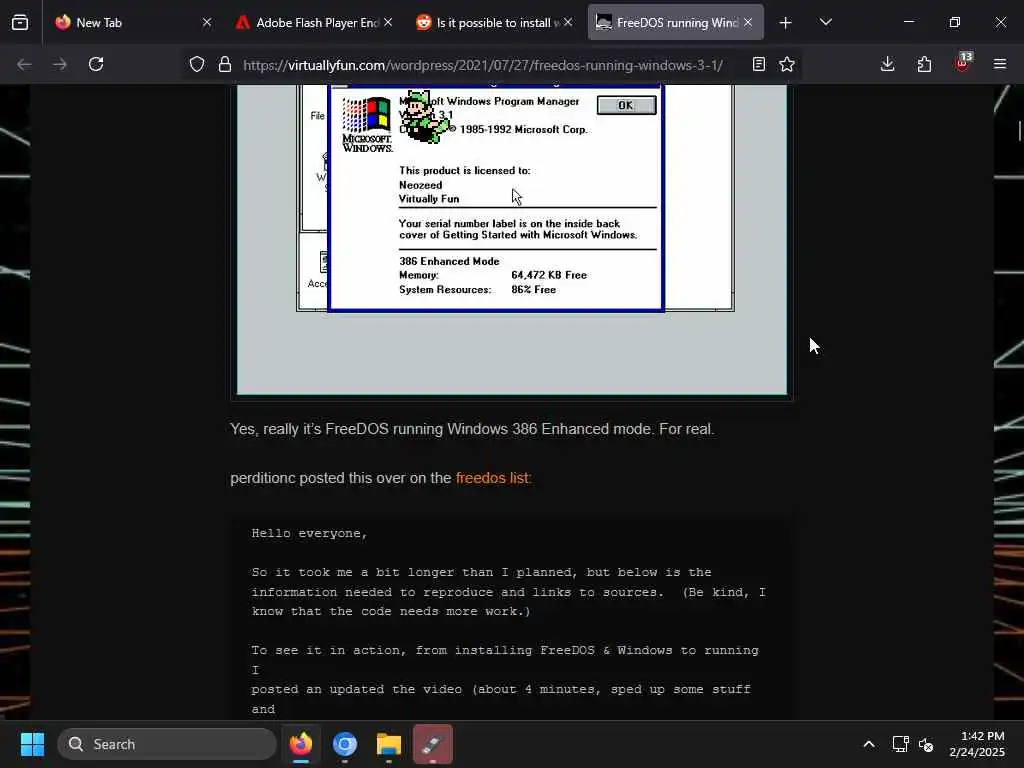
Task: Open clock and date 1:42 PM
Action: (x=977, y=744)
